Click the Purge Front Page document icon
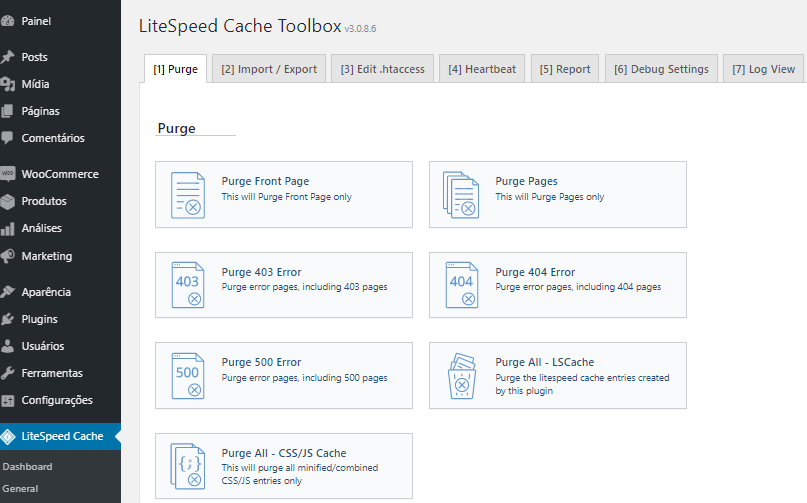The height and width of the screenshot is (503, 807). (187, 195)
